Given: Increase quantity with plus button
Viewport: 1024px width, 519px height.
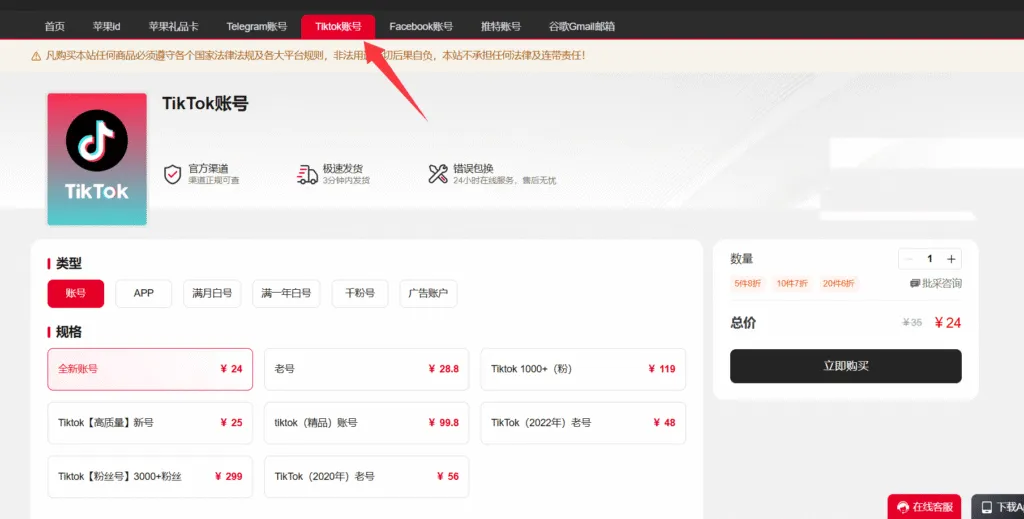Looking at the screenshot, I should tap(952, 259).
